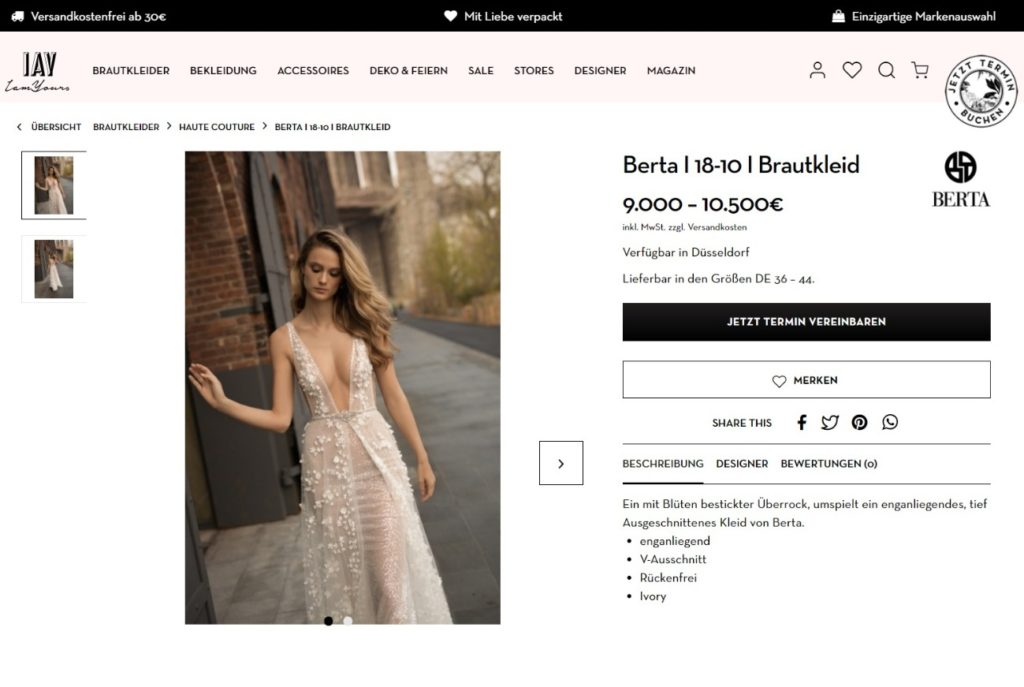Click the IAY I am Yours logo
The image size is (1024, 687).
(x=38, y=71)
